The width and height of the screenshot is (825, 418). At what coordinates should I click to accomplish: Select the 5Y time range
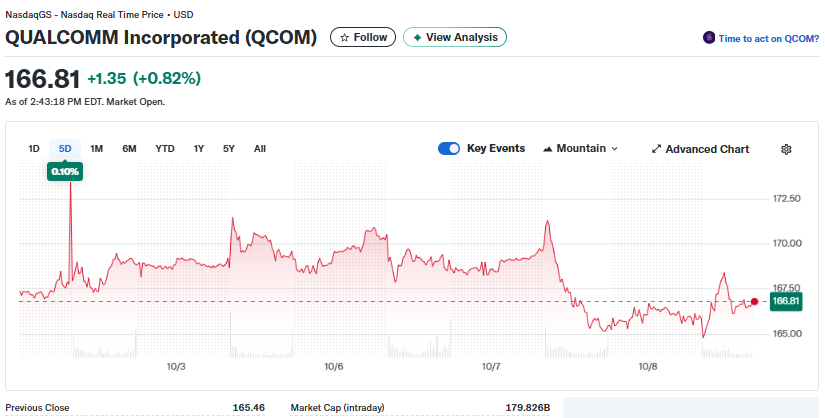(229, 149)
